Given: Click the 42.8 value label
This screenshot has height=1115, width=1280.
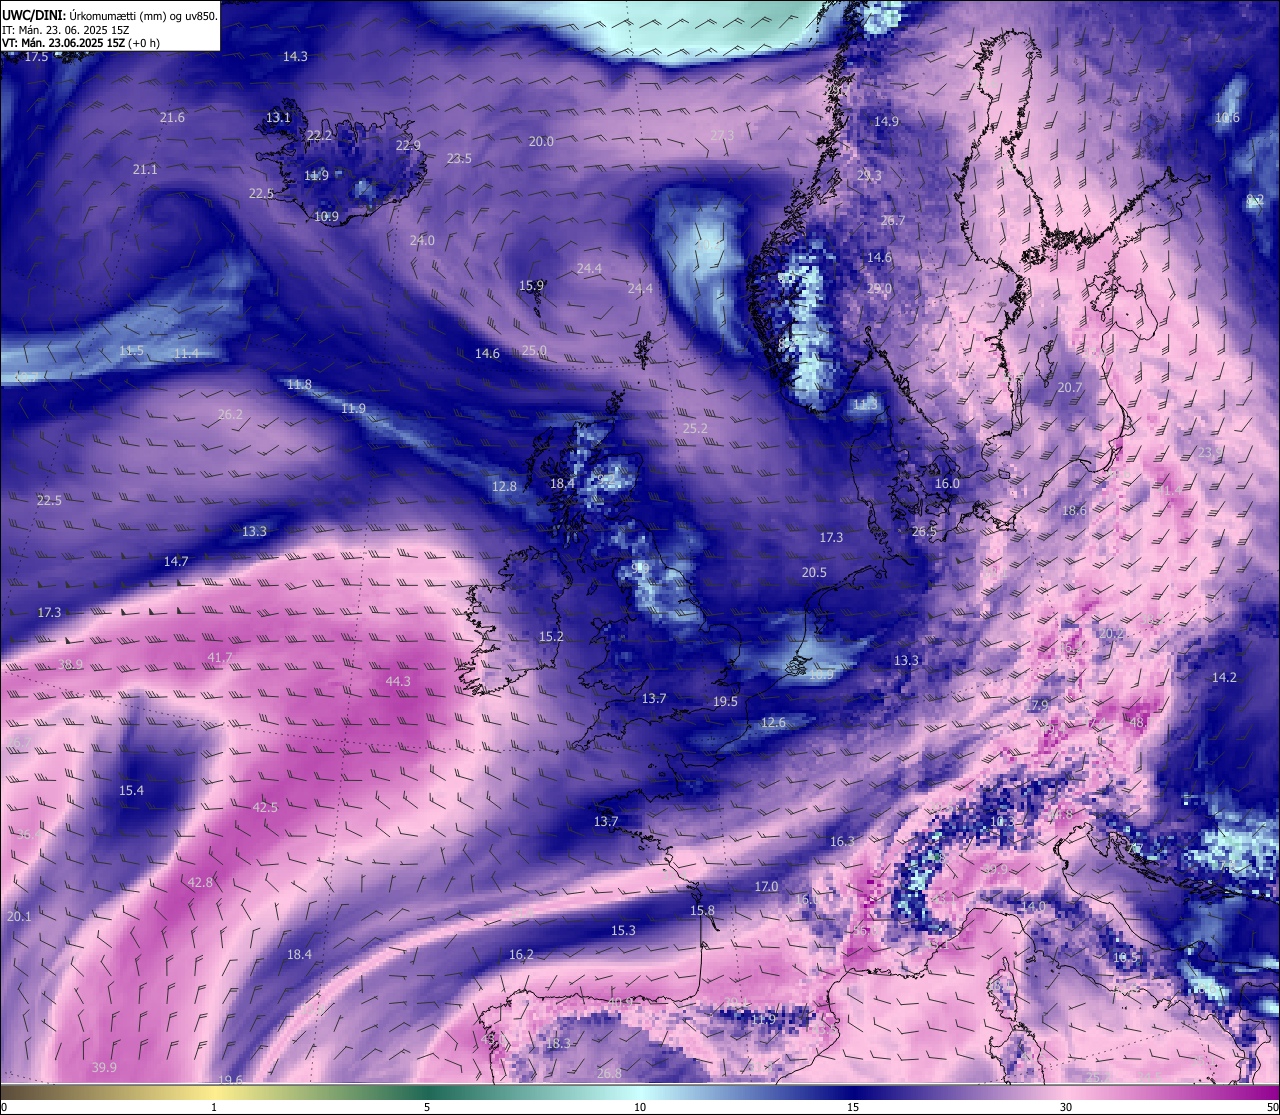Looking at the screenshot, I should coord(200,882).
